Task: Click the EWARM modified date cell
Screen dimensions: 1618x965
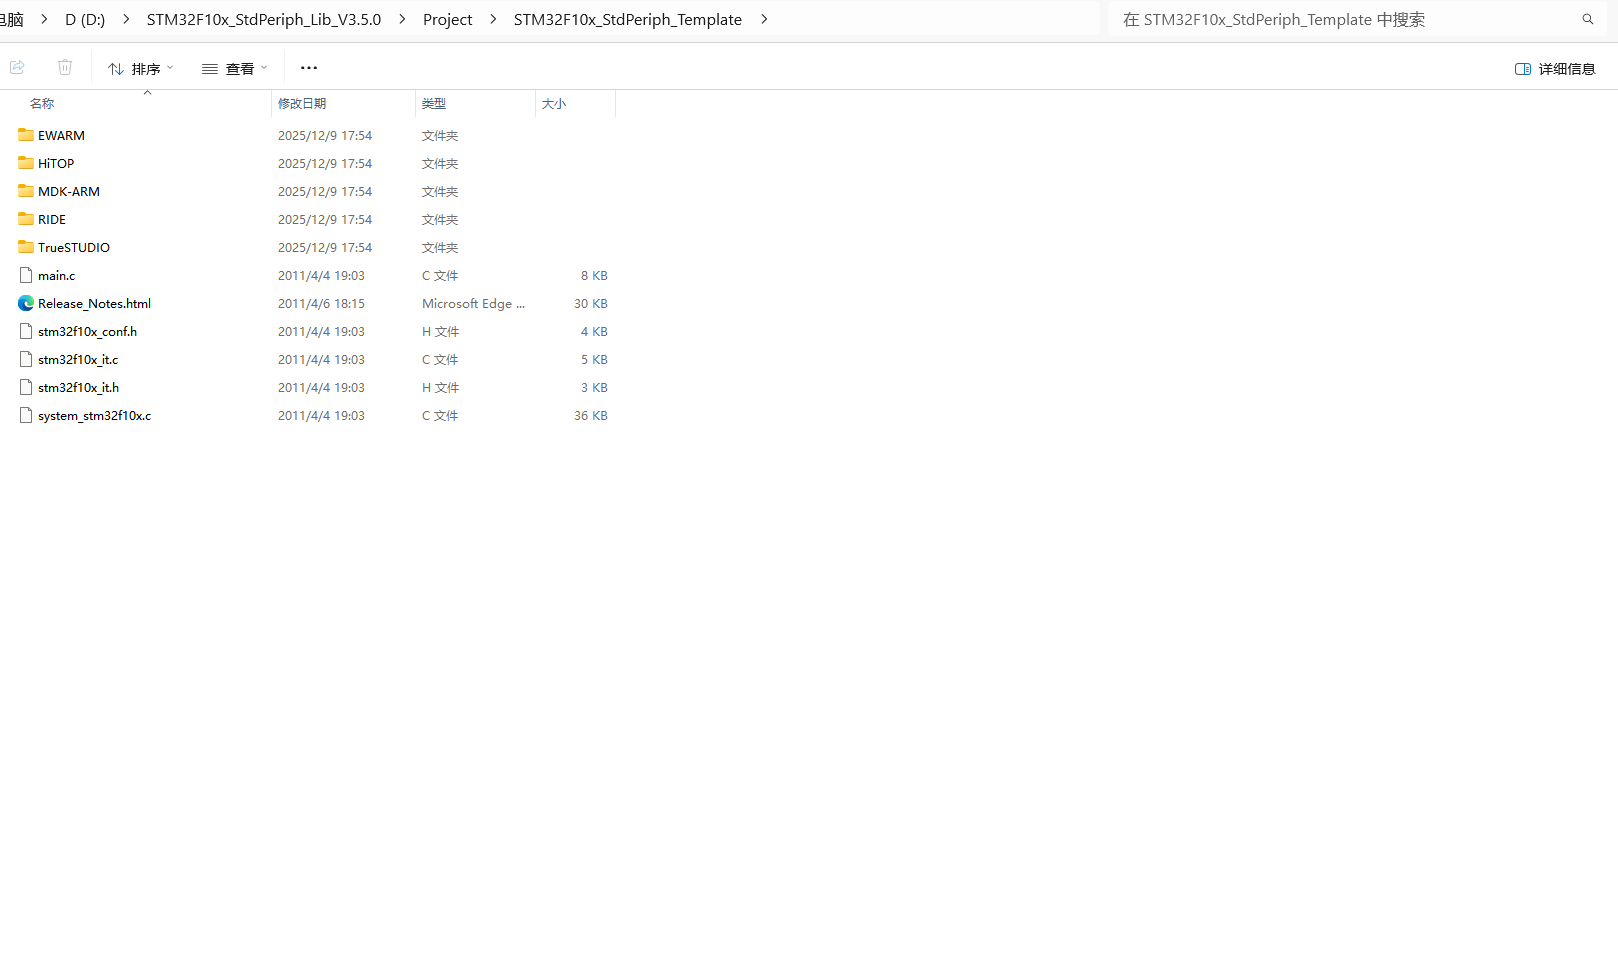Action: [325, 135]
